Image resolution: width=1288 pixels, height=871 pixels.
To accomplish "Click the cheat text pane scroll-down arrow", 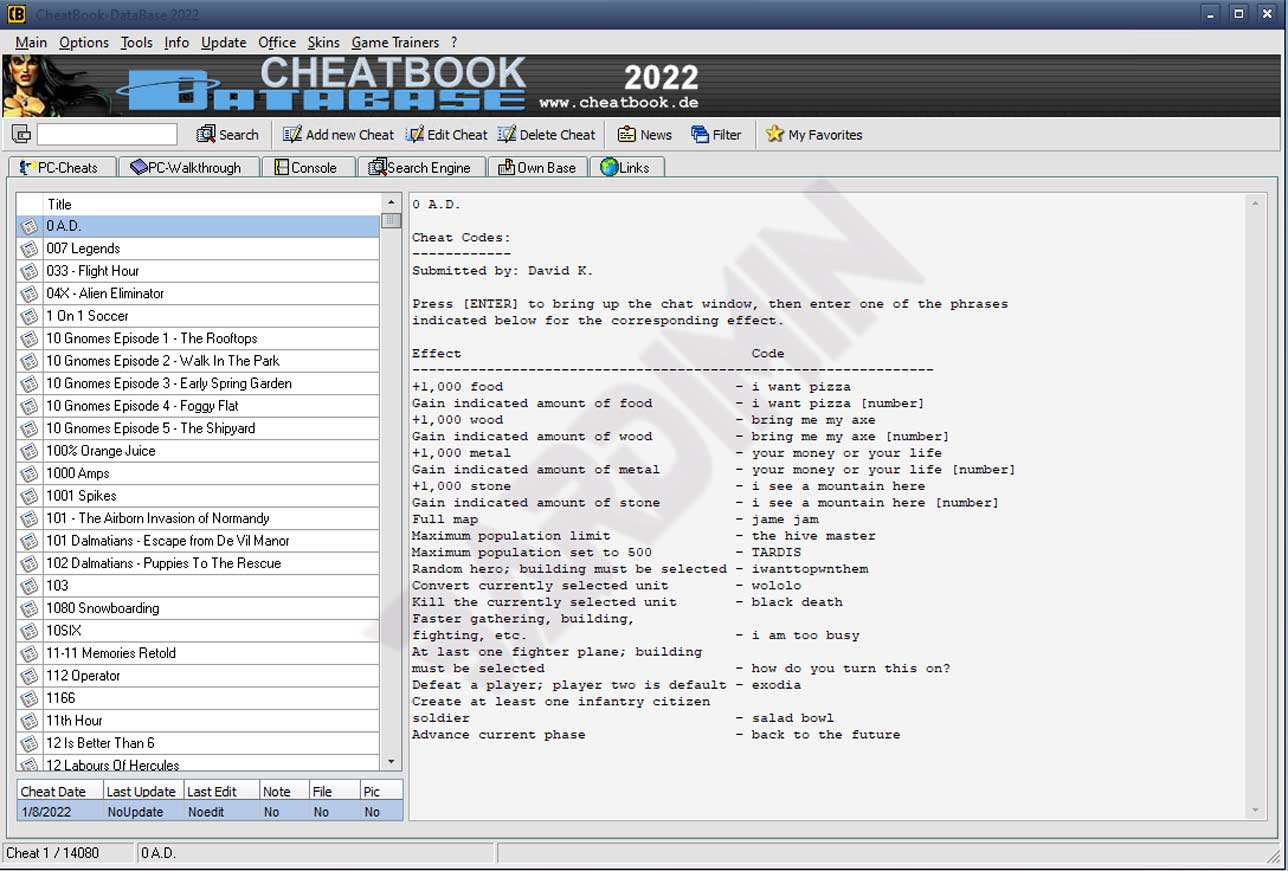I will 1255,810.
